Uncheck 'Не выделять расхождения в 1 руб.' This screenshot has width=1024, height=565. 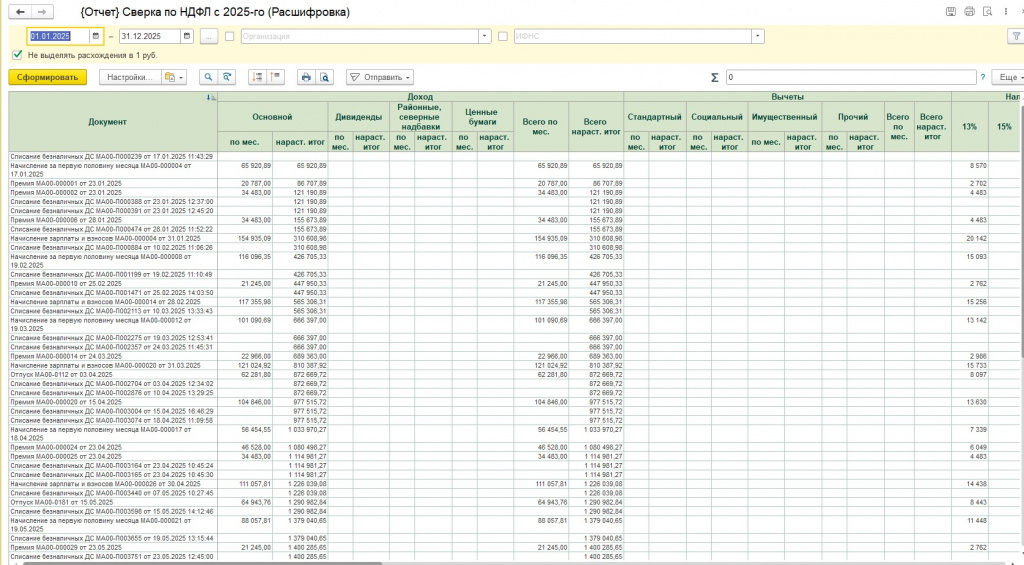click(18, 54)
